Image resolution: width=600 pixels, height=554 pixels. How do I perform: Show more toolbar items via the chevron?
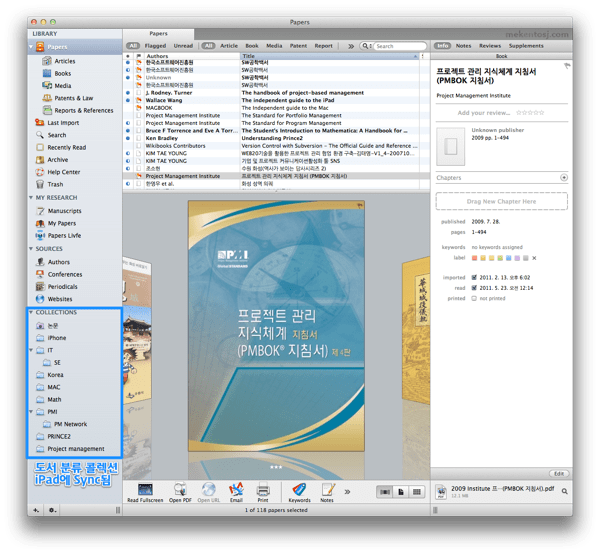coord(347,491)
